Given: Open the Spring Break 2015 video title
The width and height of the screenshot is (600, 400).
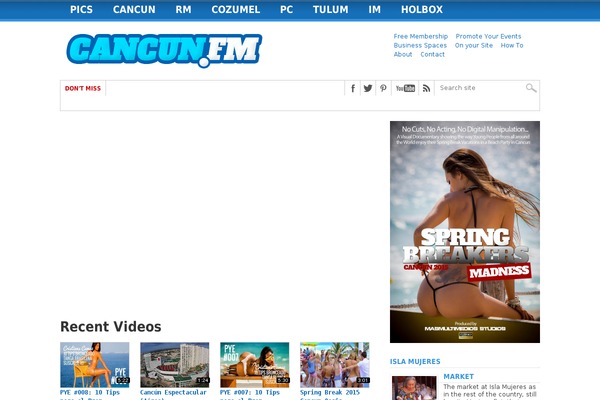Looking at the screenshot, I should (330, 393).
